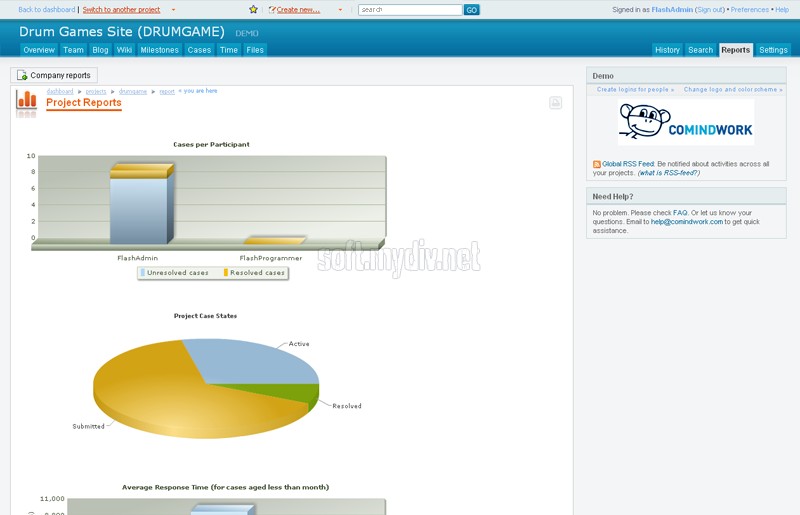This screenshot has width=800, height=515.
Task: Click the Project Reports heading
Action: point(84,103)
